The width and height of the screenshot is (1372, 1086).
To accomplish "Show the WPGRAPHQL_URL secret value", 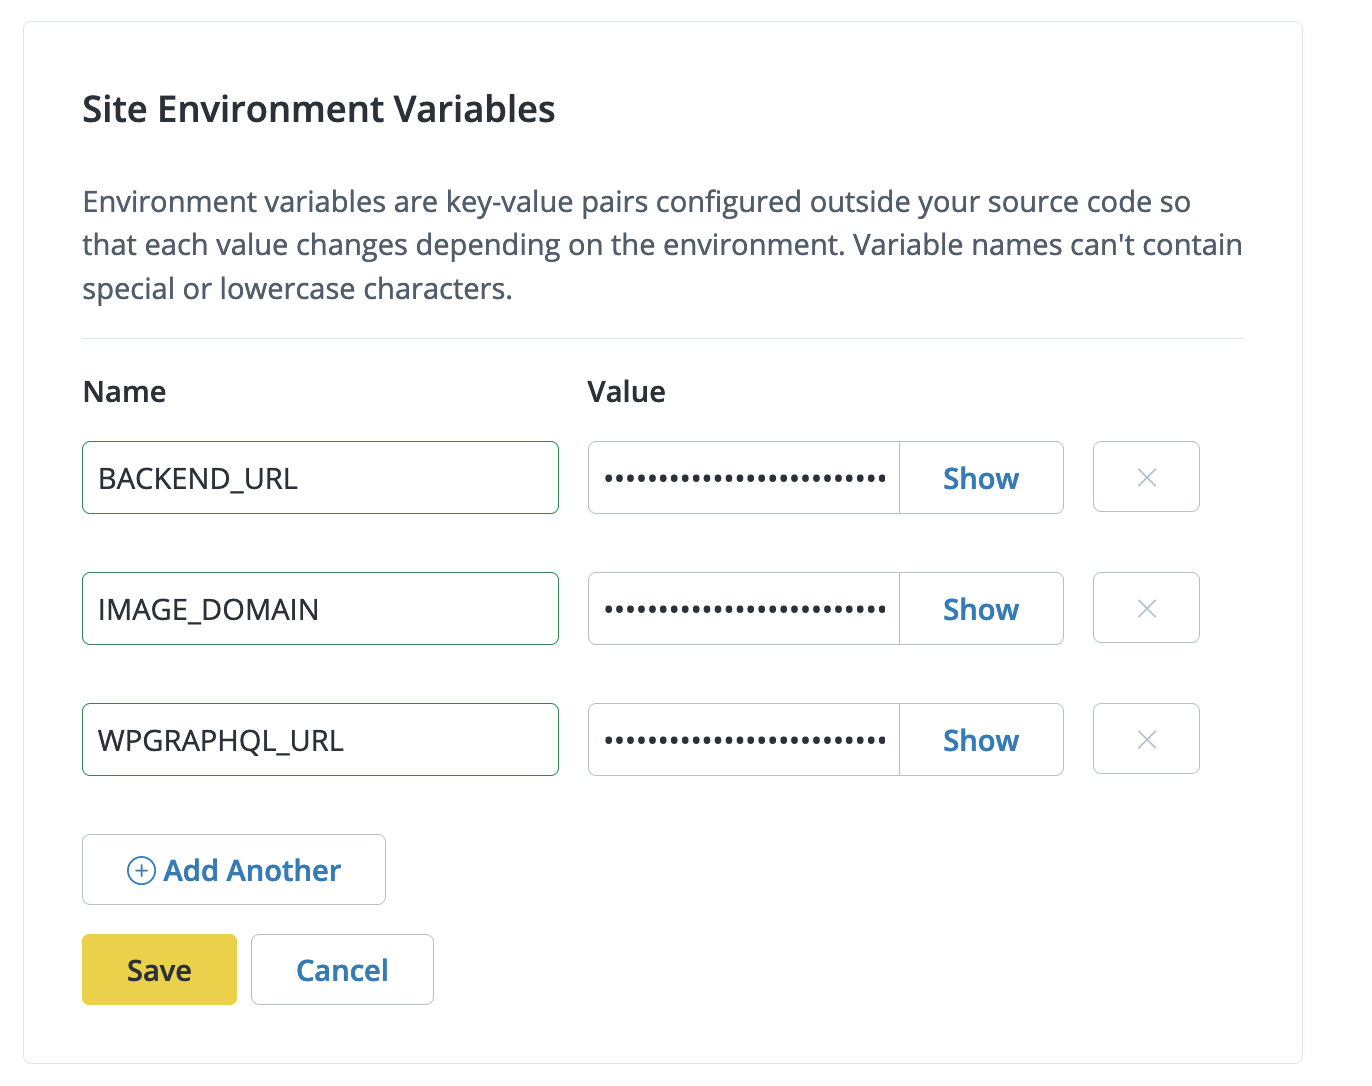I will [x=980, y=739].
